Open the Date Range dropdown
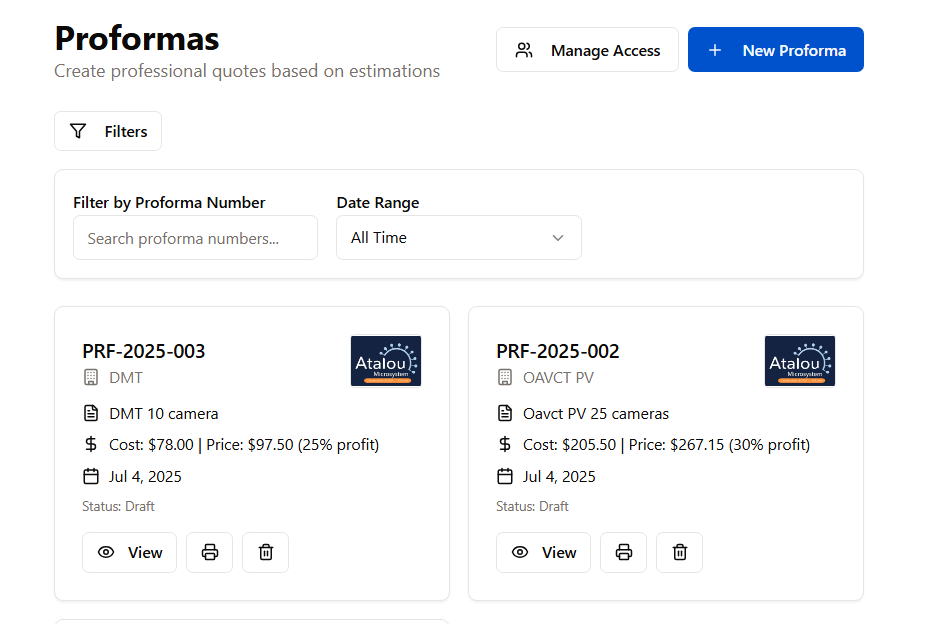Viewport: 942px width, 624px height. [458, 238]
